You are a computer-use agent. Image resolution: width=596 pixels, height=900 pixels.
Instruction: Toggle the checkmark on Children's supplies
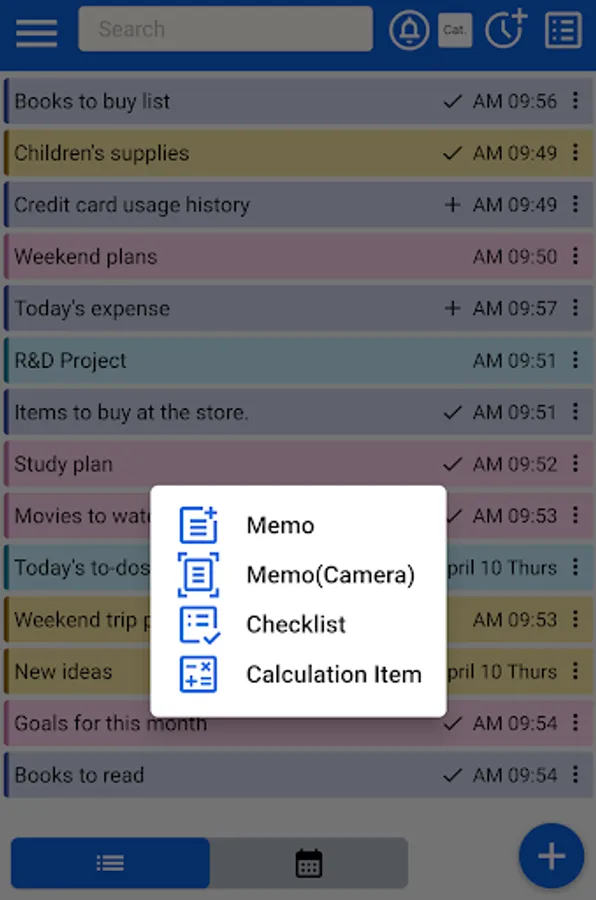tap(453, 152)
